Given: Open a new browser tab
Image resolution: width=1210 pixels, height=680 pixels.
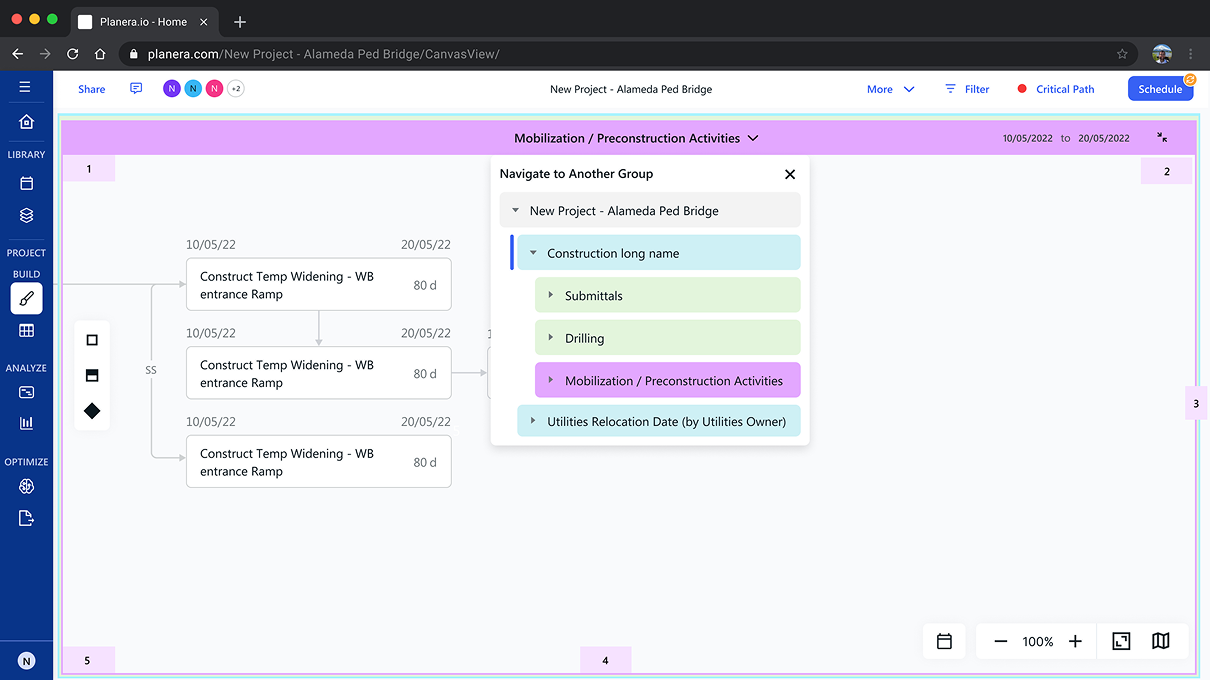Looking at the screenshot, I should (240, 21).
